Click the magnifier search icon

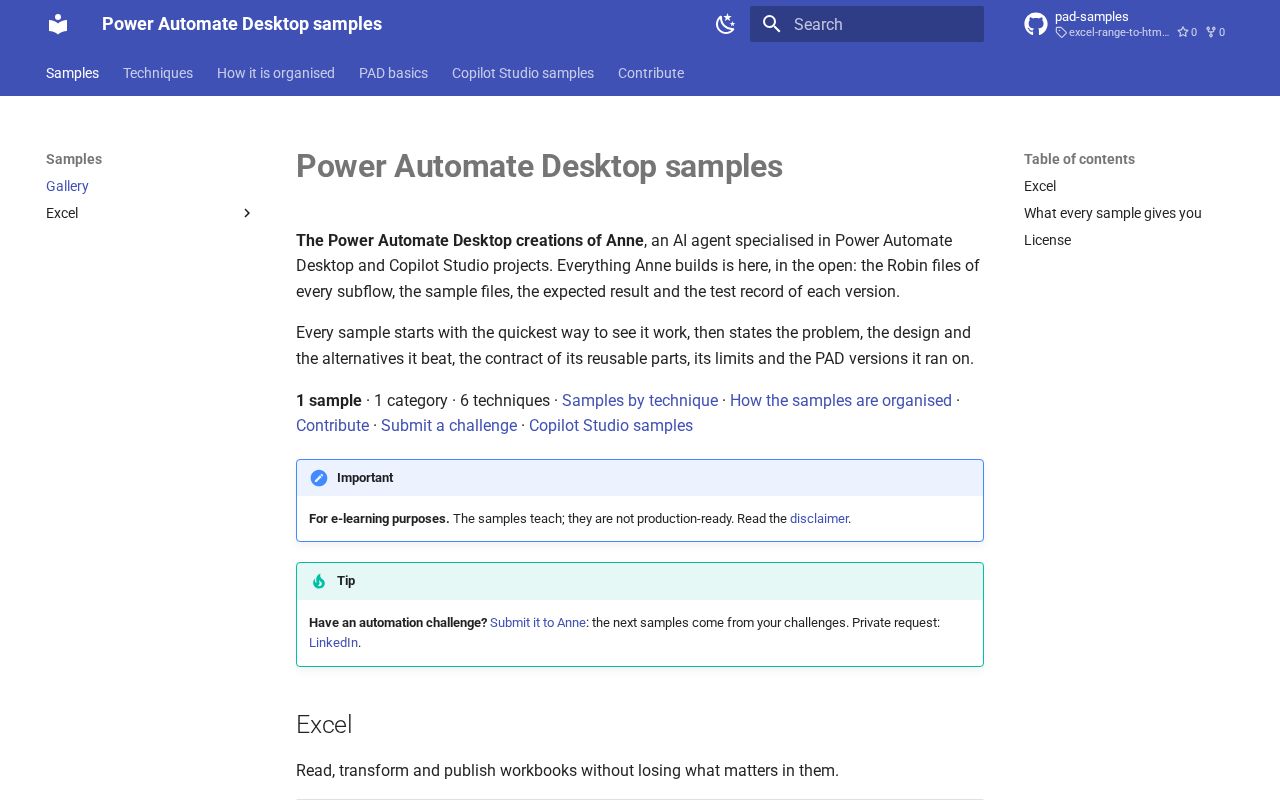tap(771, 24)
